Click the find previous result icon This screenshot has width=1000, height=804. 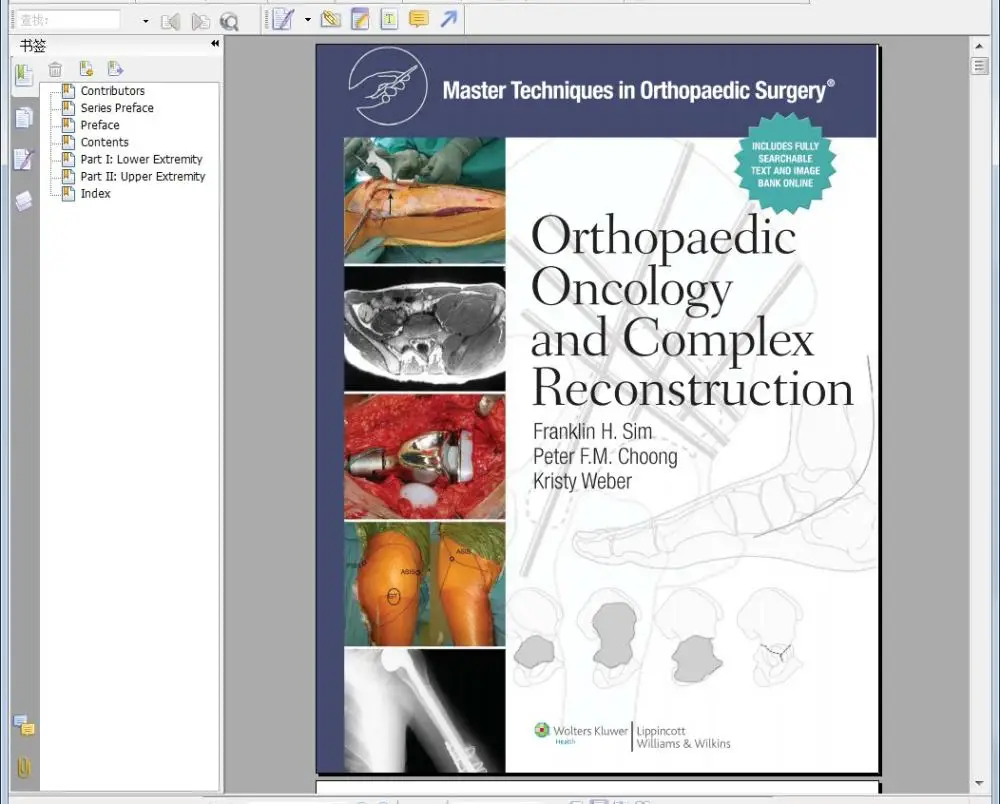(170, 22)
